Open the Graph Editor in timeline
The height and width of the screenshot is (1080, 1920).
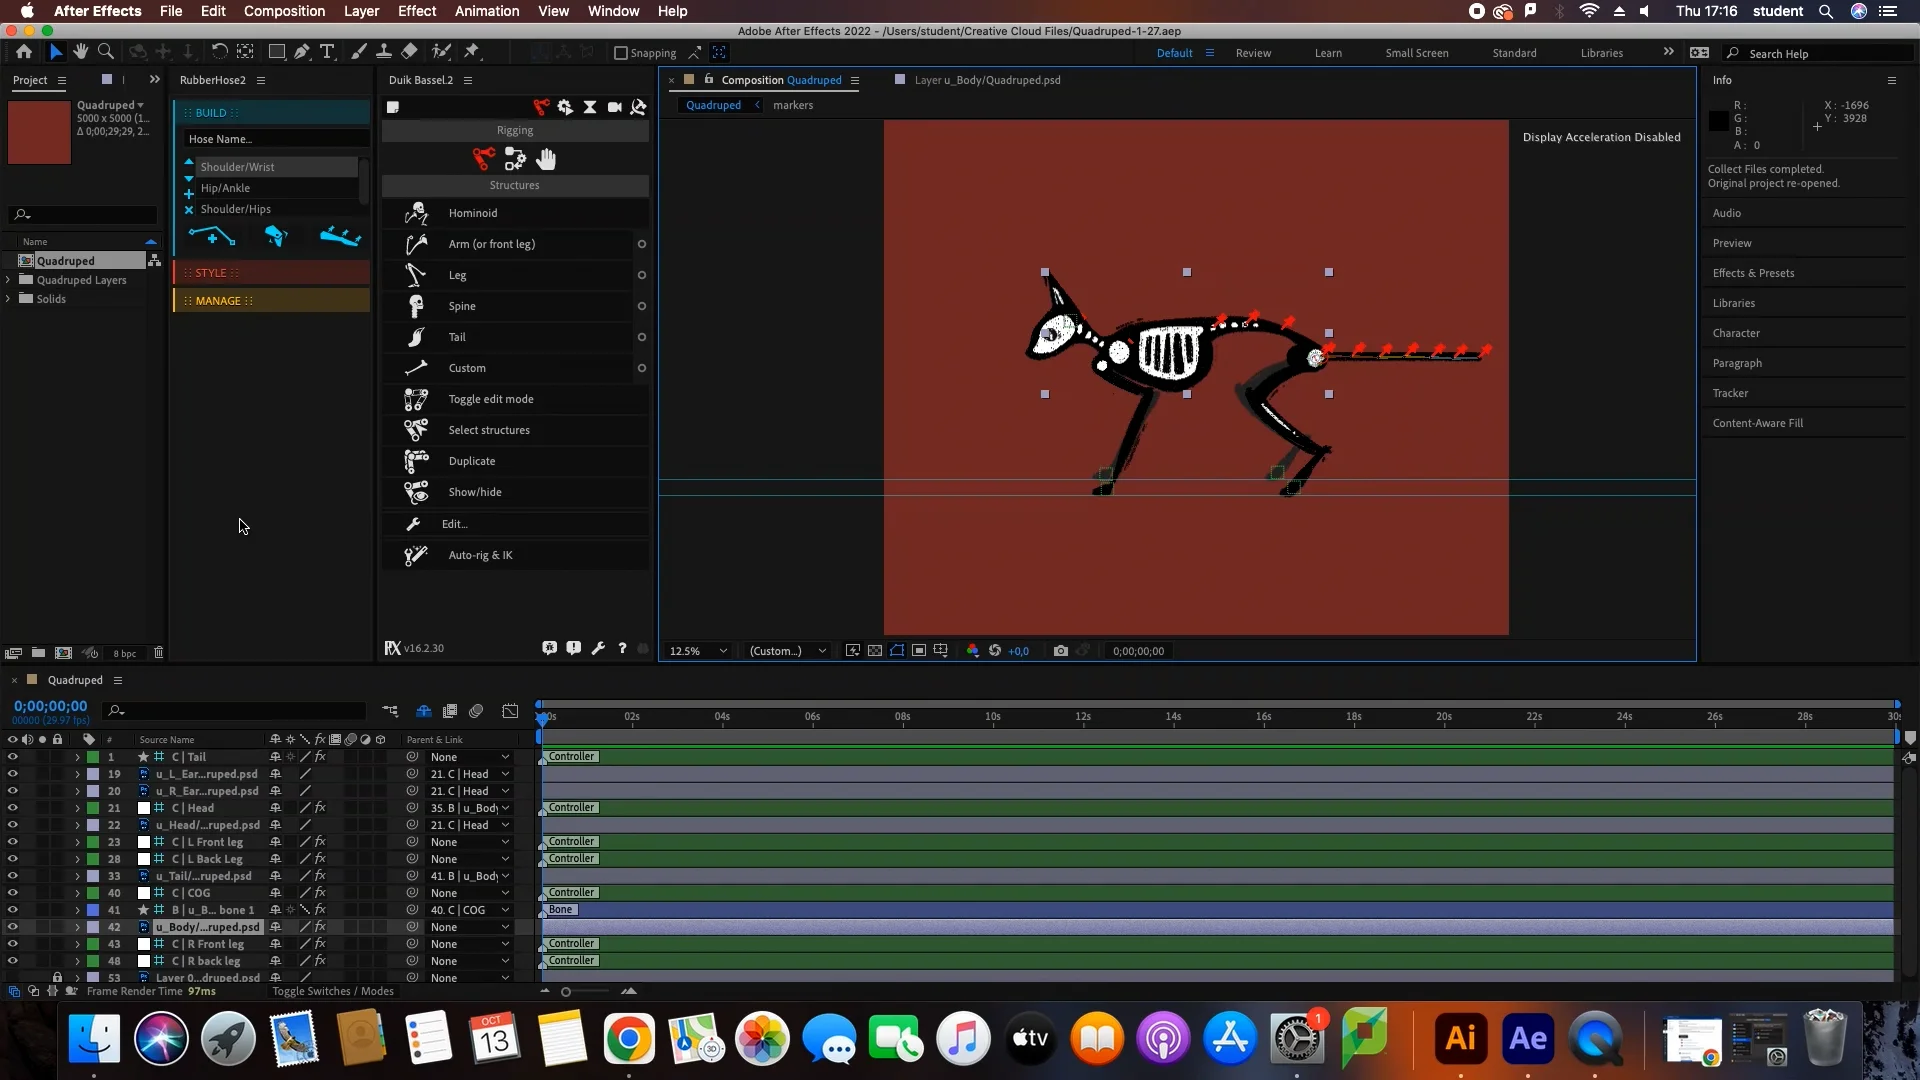pos(510,711)
